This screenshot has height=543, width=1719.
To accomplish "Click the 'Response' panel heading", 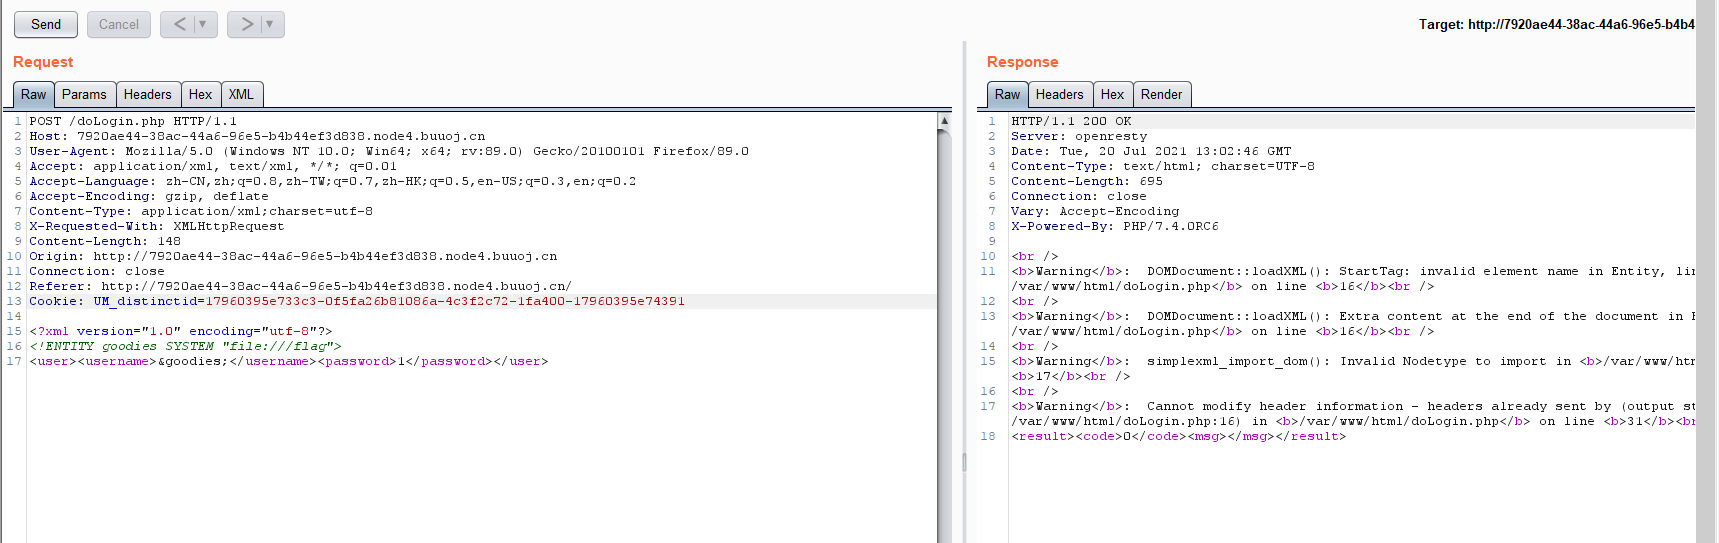I will 1022,62.
